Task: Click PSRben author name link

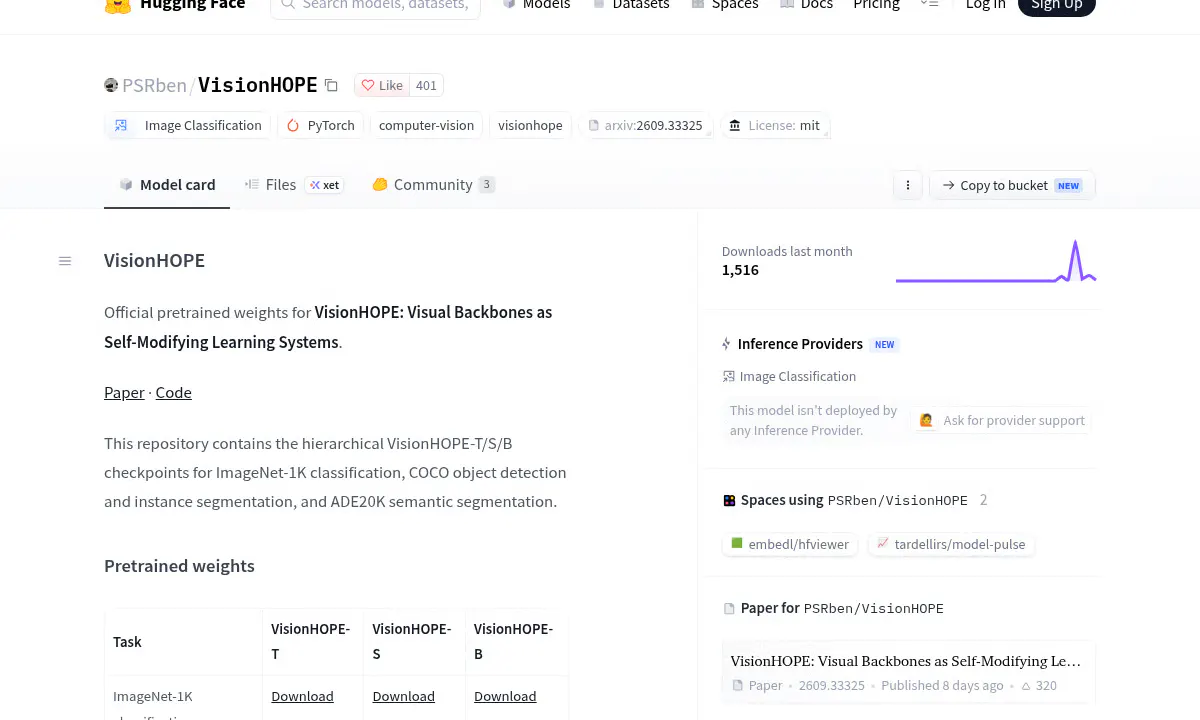Action: [x=154, y=85]
